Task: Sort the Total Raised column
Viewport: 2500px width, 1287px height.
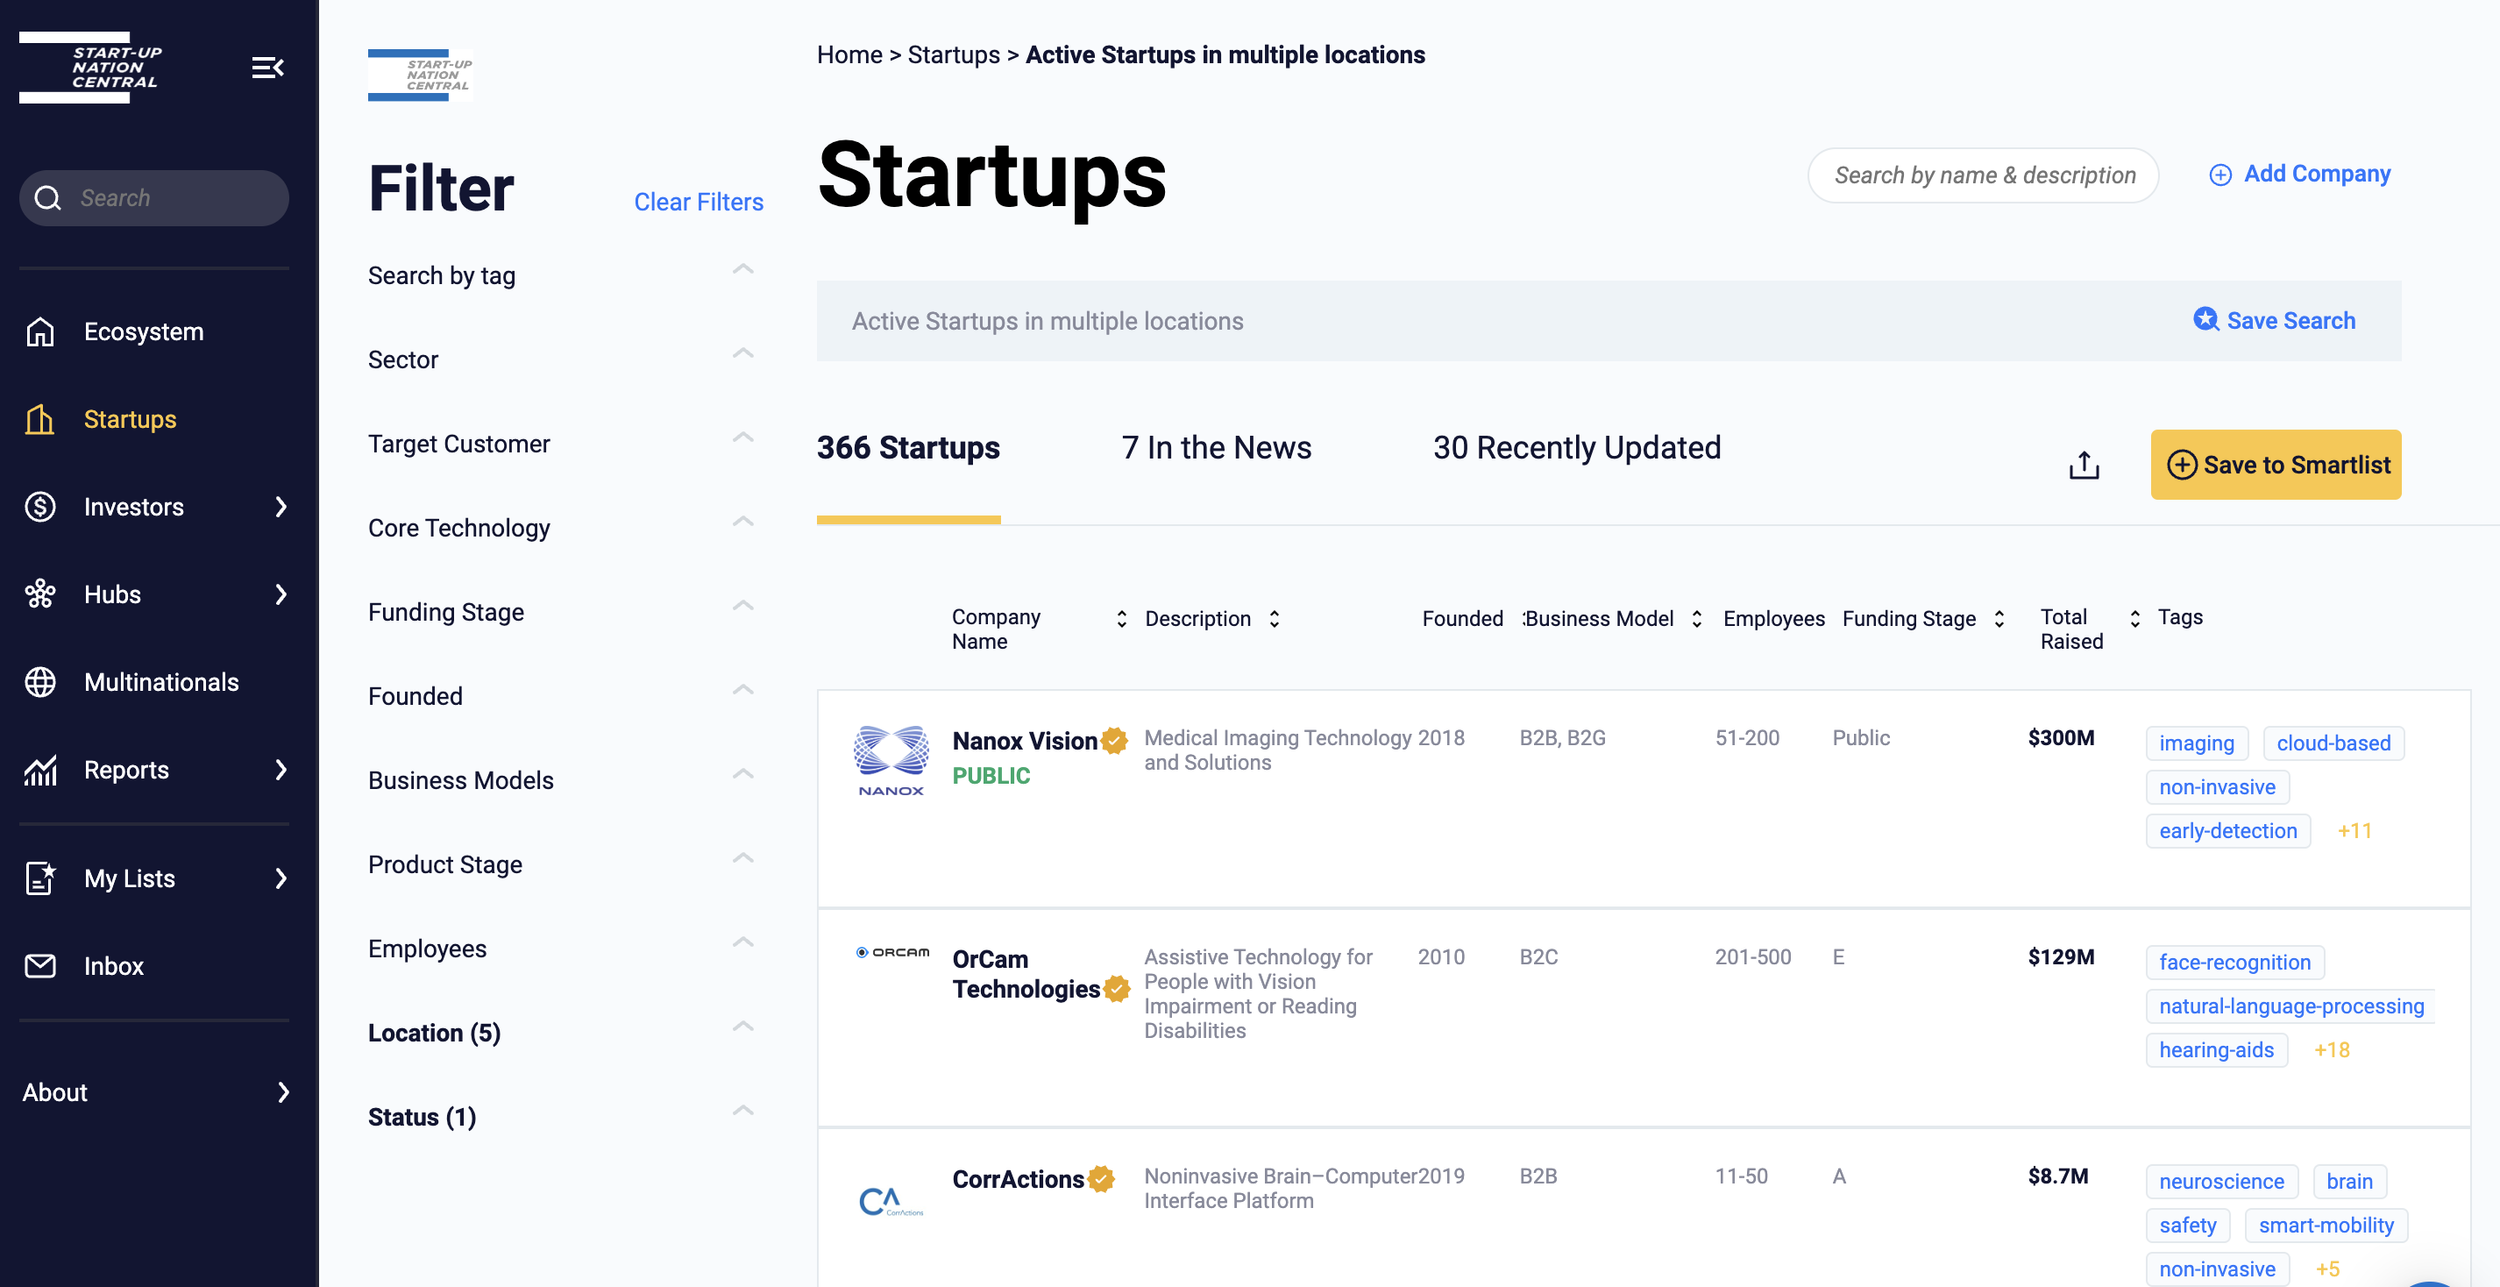Action: coord(2134,619)
